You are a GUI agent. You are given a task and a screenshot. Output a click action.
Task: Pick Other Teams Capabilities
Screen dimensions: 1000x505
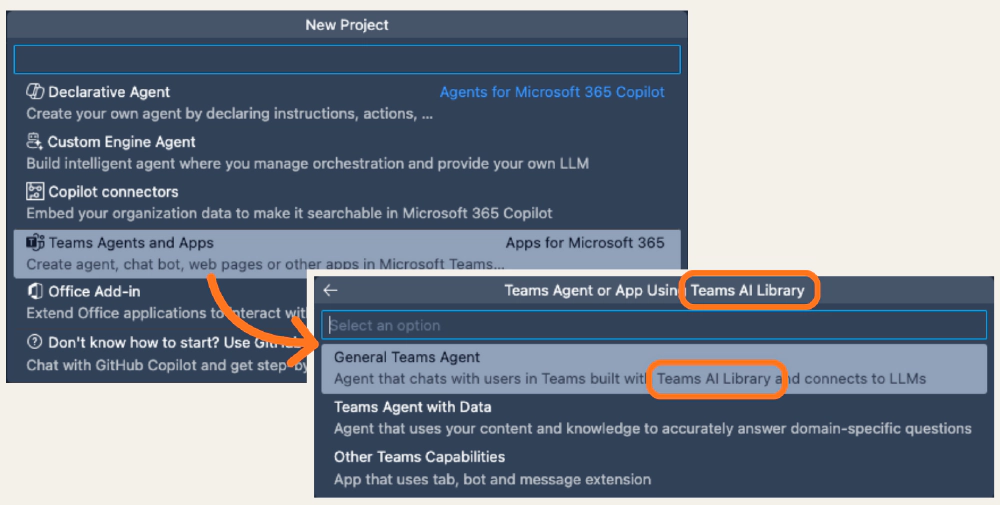click(x=419, y=457)
